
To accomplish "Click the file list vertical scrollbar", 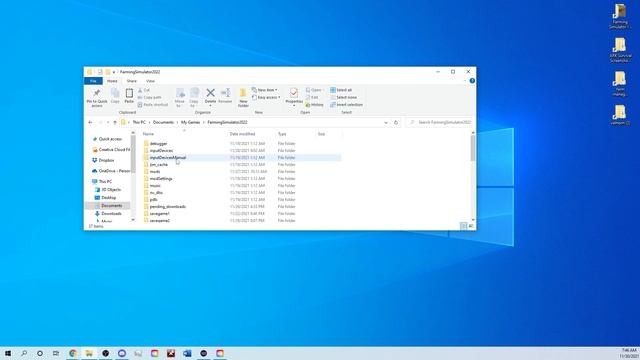I will pos(473,148).
